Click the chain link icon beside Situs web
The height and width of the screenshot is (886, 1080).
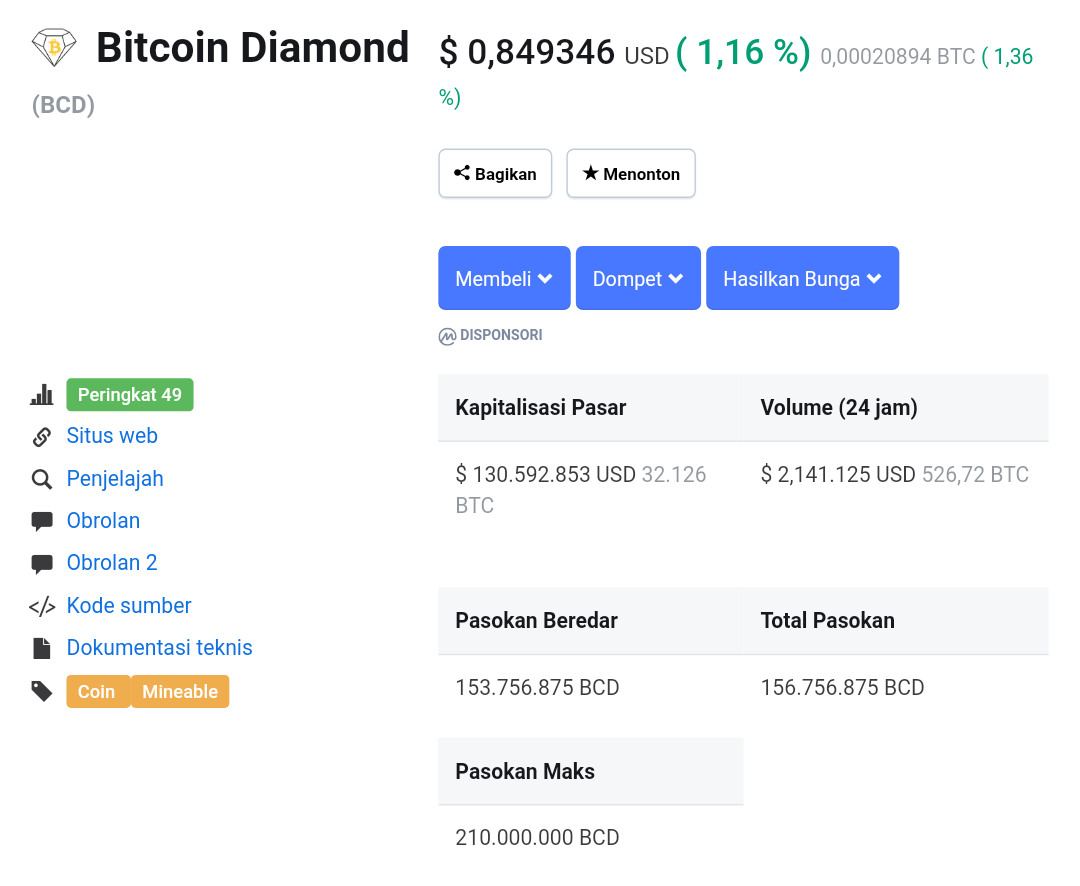click(x=42, y=437)
